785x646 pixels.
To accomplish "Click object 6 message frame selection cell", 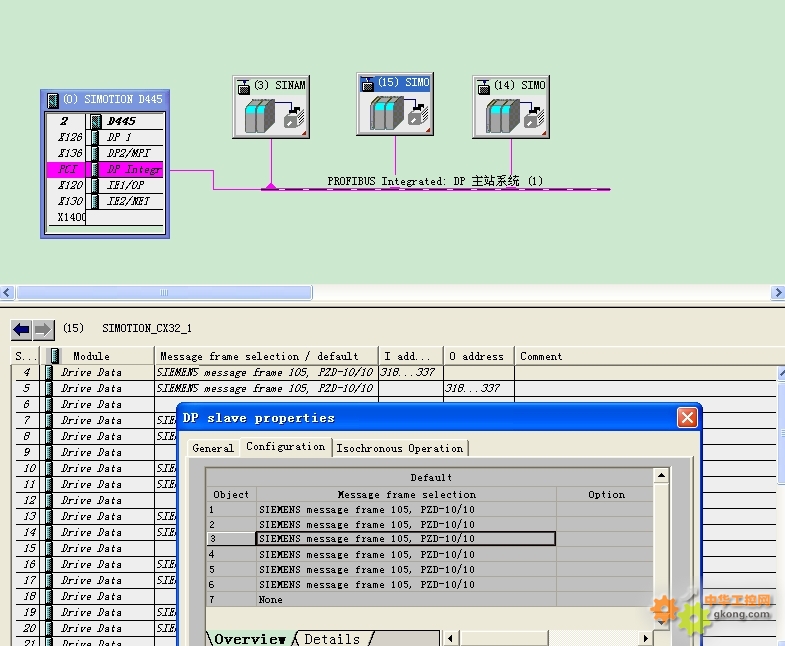I will pos(406,584).
